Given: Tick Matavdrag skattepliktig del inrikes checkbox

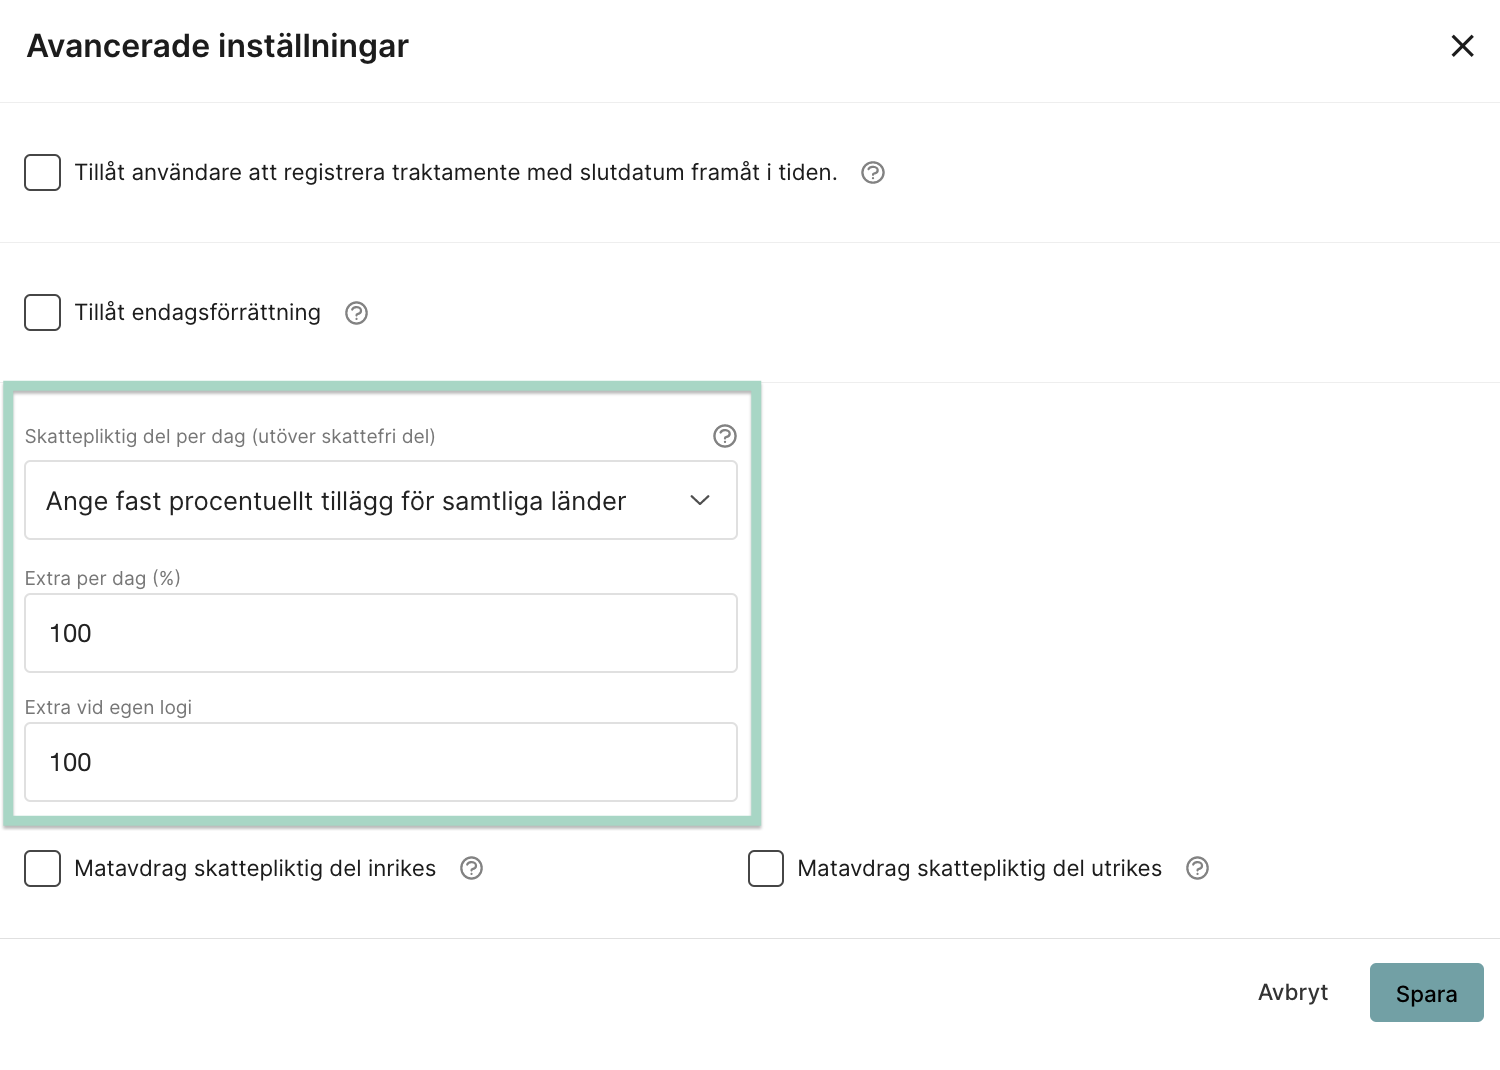Looking at the screenshot, I should (x=43, y=868).
